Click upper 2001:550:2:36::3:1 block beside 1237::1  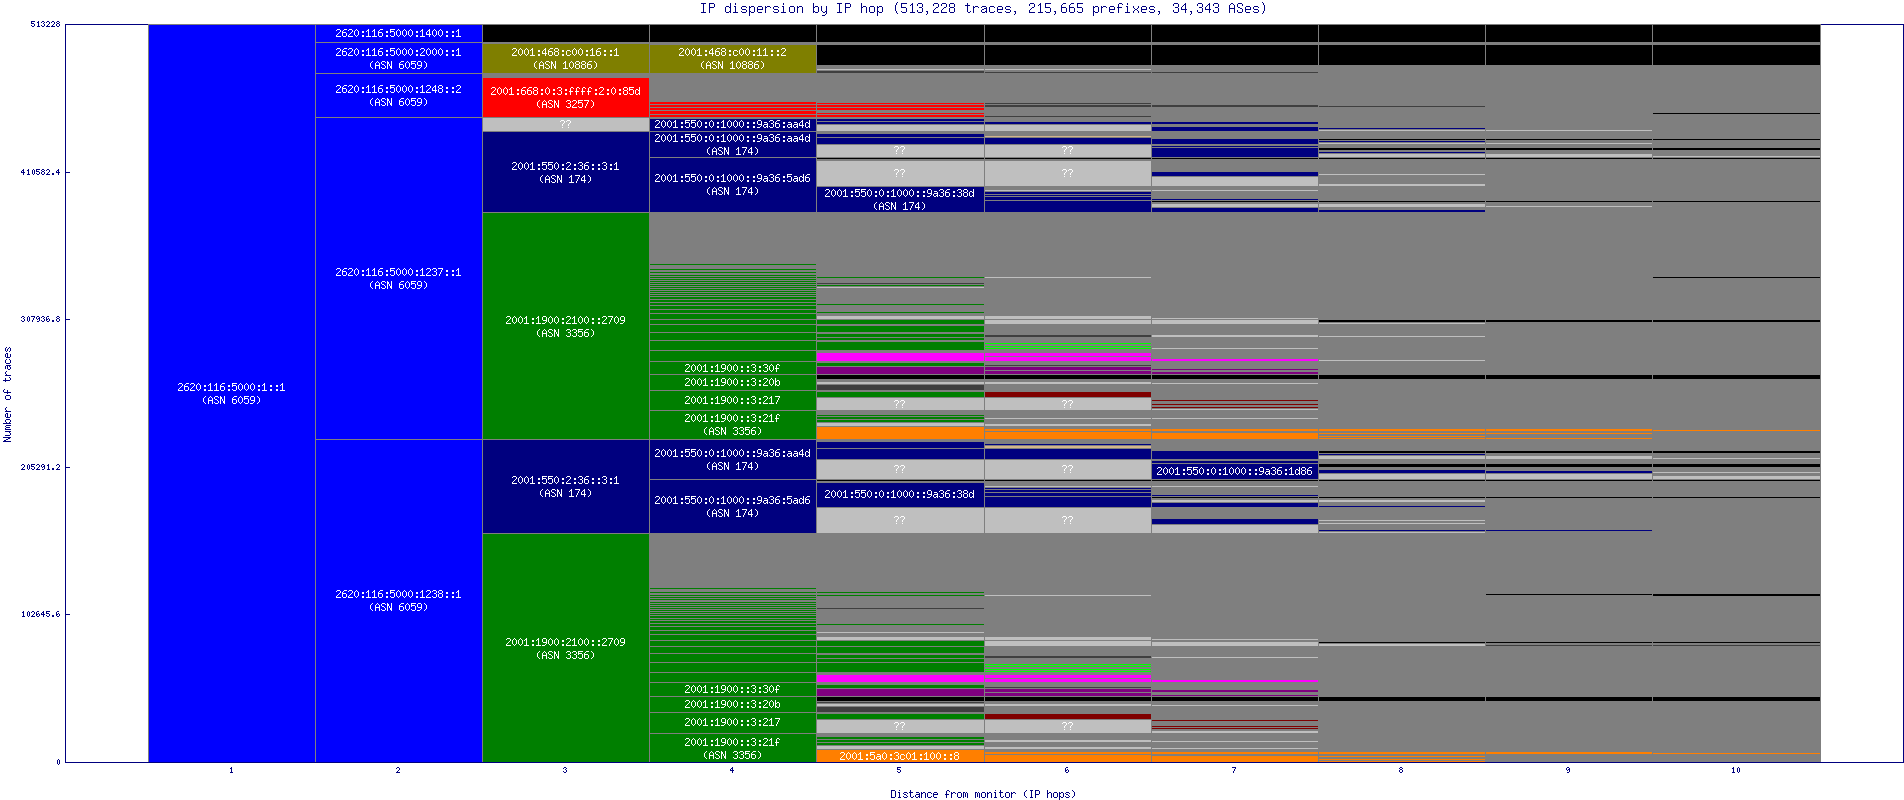pos(566,172)
